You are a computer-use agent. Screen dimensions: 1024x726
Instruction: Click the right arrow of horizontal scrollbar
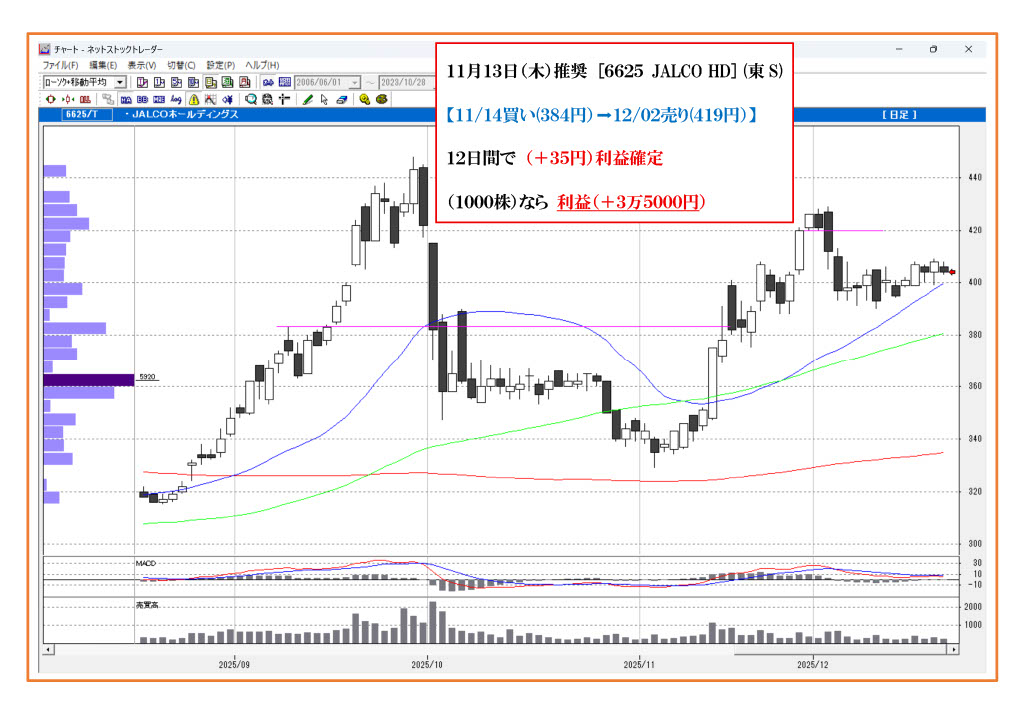pyautogui.click(x=954, y=649)
